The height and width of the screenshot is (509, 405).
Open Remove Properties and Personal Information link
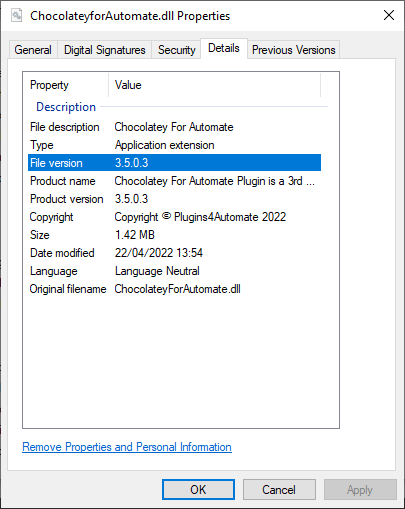pos(127,447)
